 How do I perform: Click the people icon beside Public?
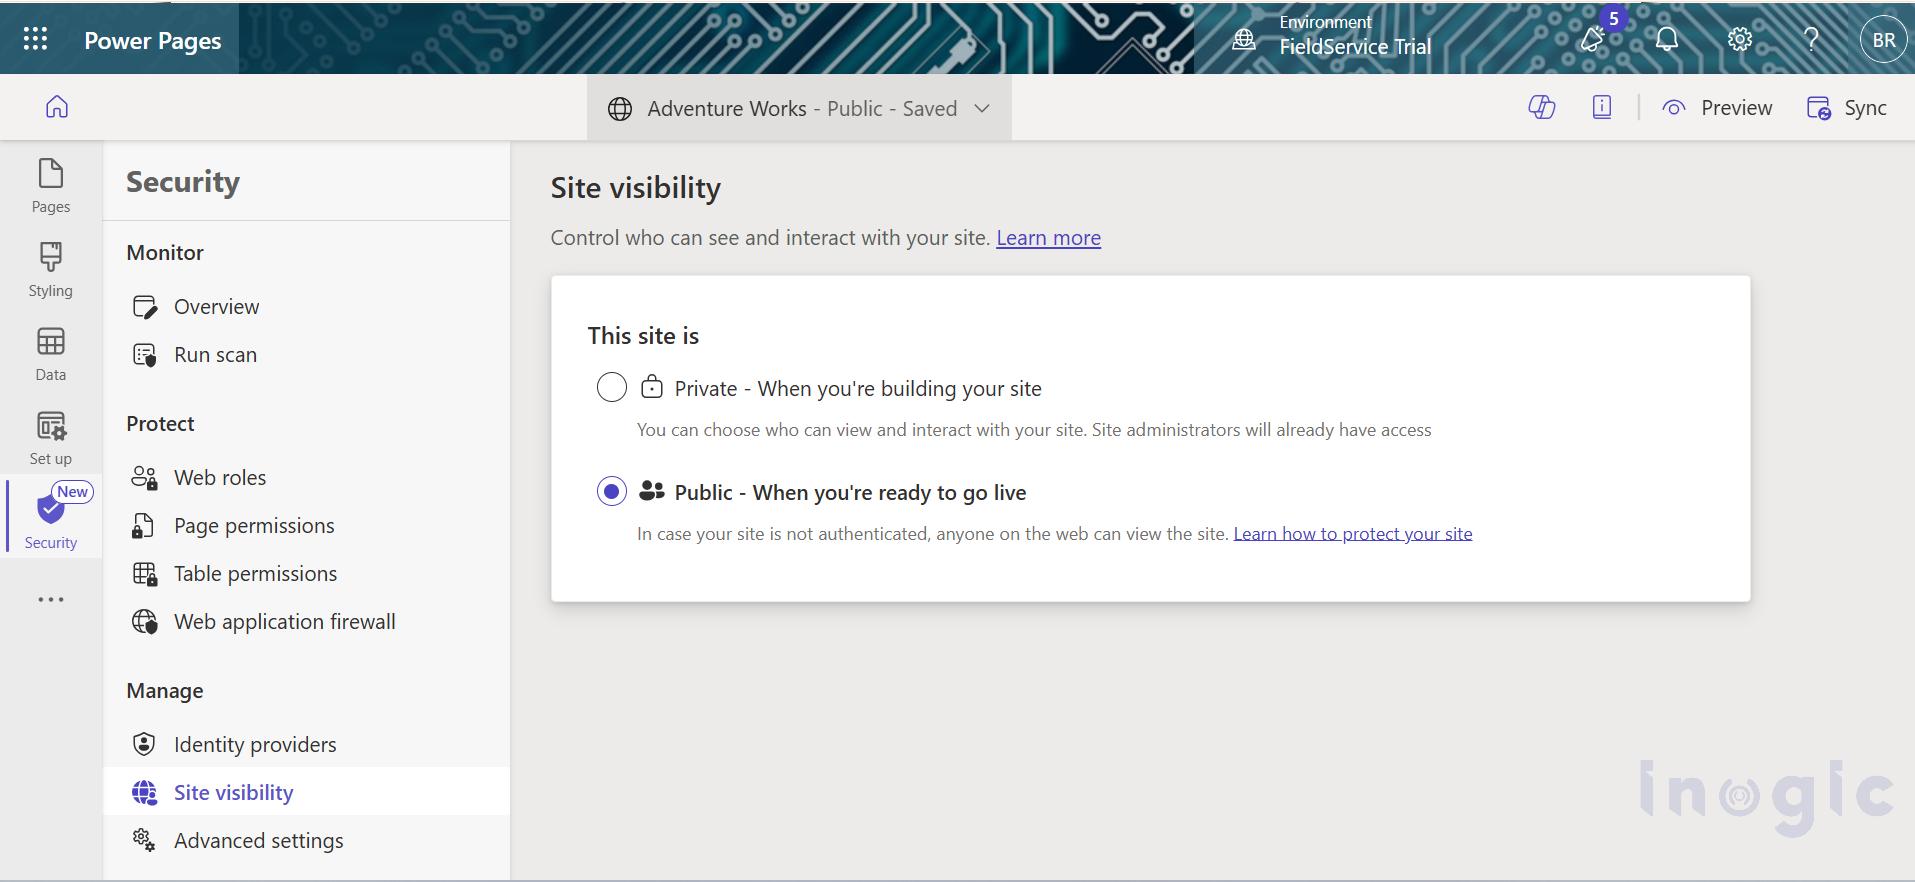pos(652,491)
